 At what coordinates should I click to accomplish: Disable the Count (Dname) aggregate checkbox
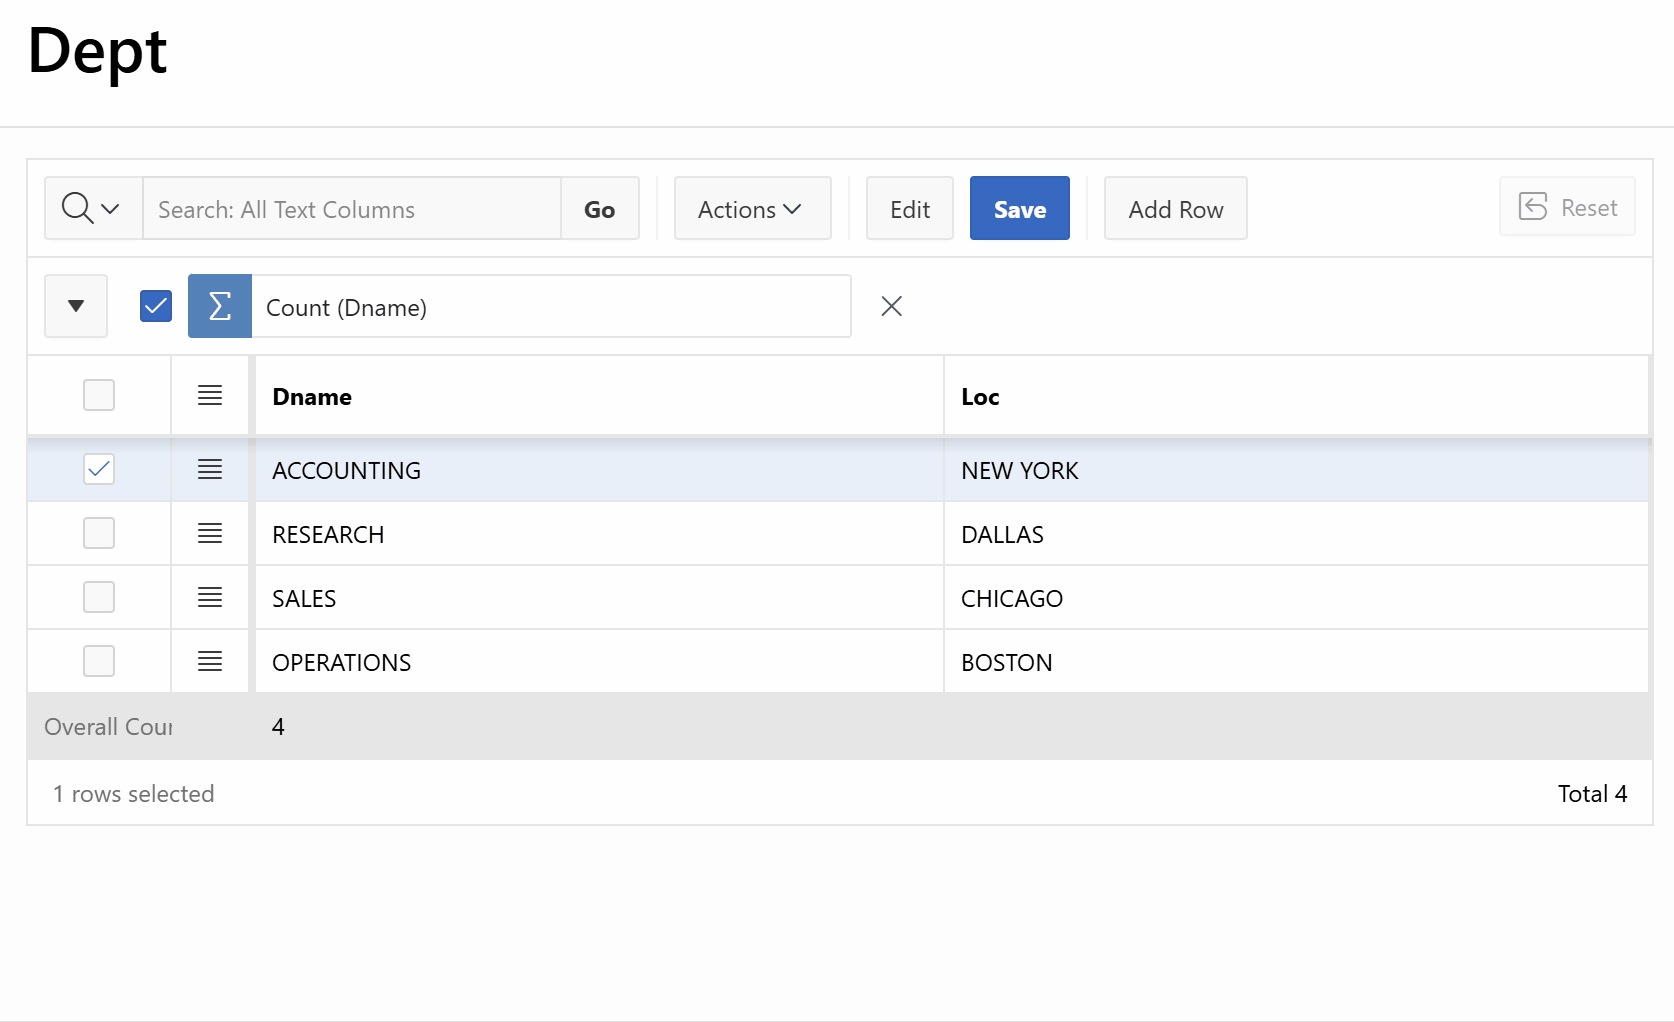point(156,306)
